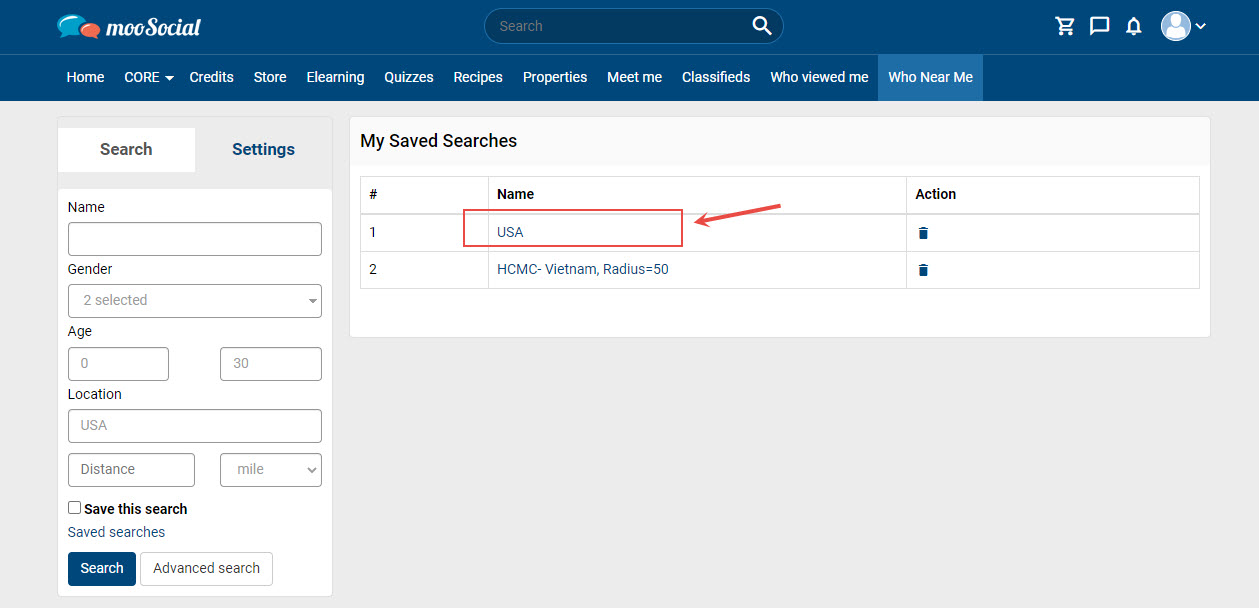Viewport: 1259px width, 608px height.
Task: Click the mooSocial logo
Action: 129,27
